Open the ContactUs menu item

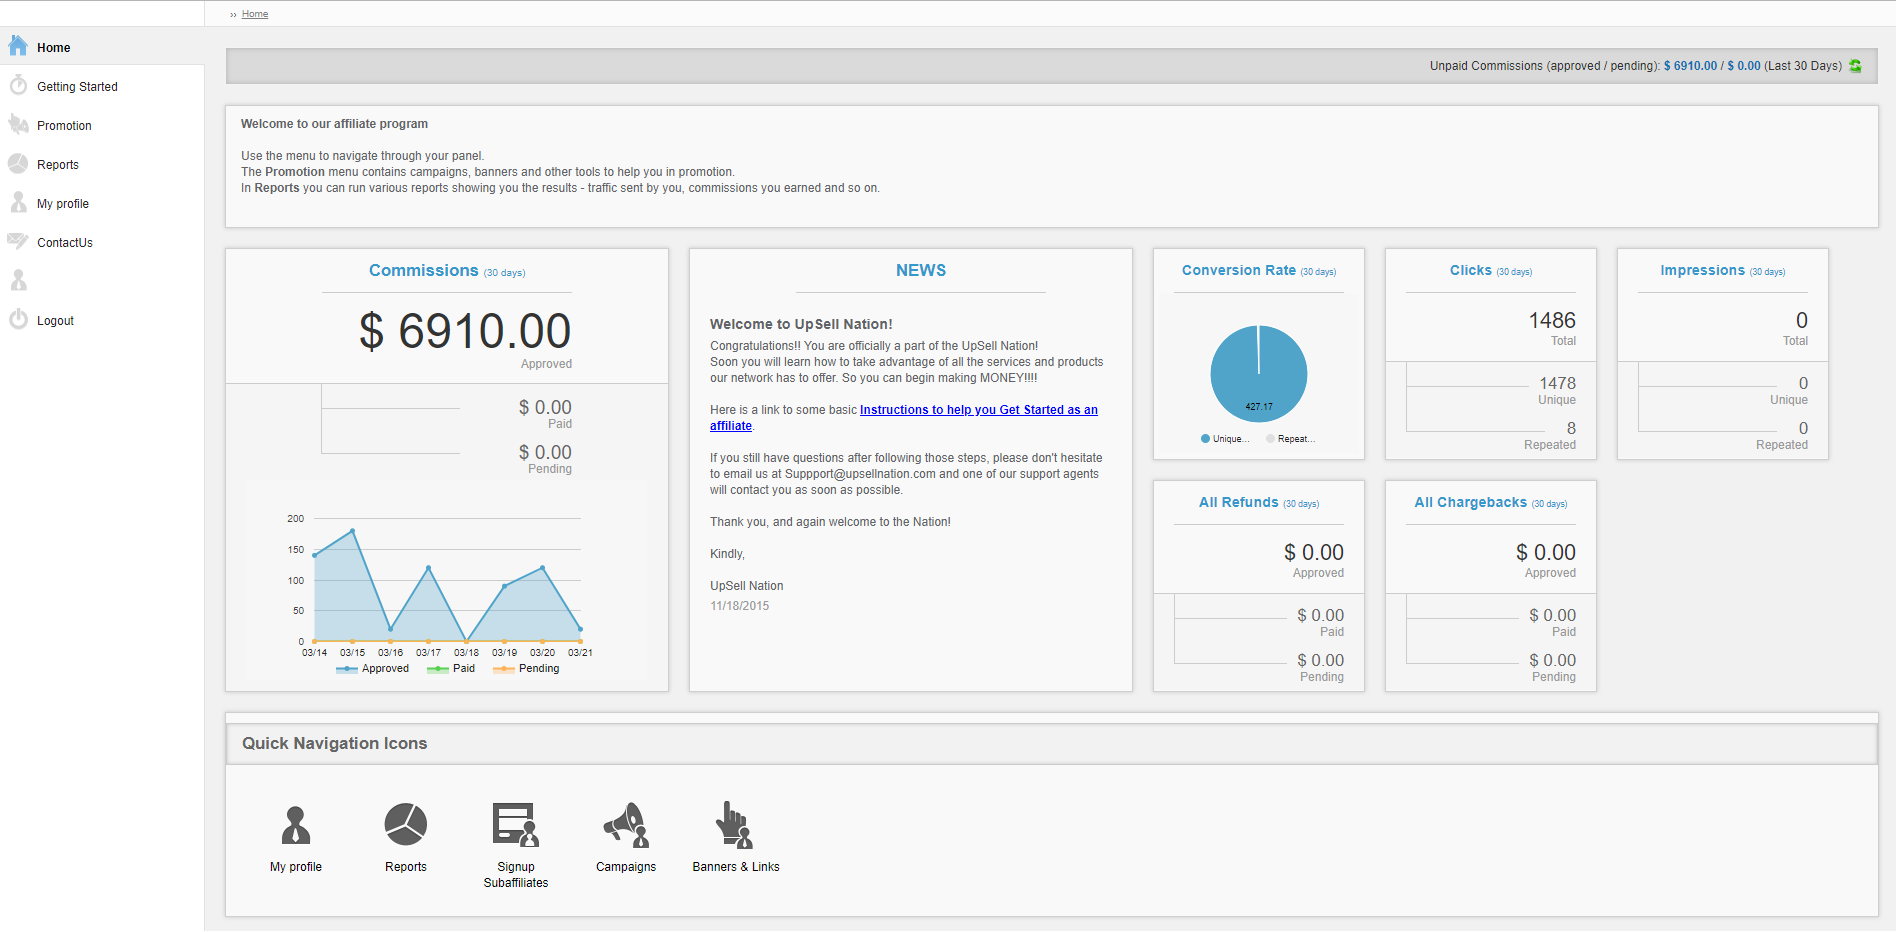click(65, 243)
